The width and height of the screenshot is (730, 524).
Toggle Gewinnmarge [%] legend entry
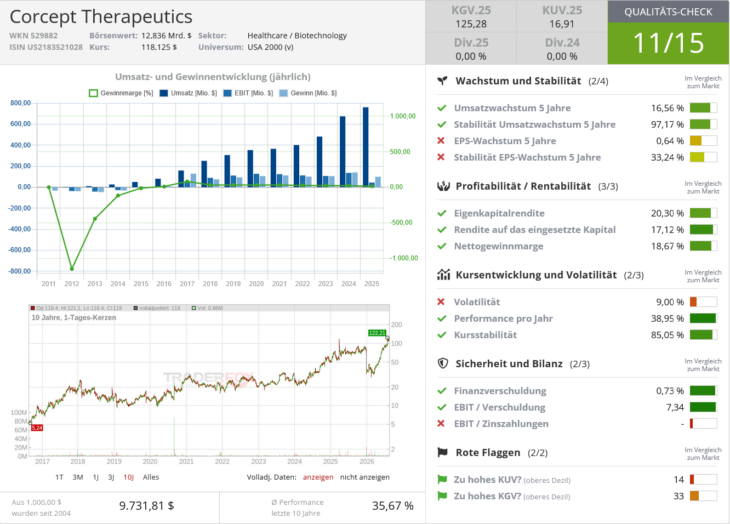click(x=121, y=93)
